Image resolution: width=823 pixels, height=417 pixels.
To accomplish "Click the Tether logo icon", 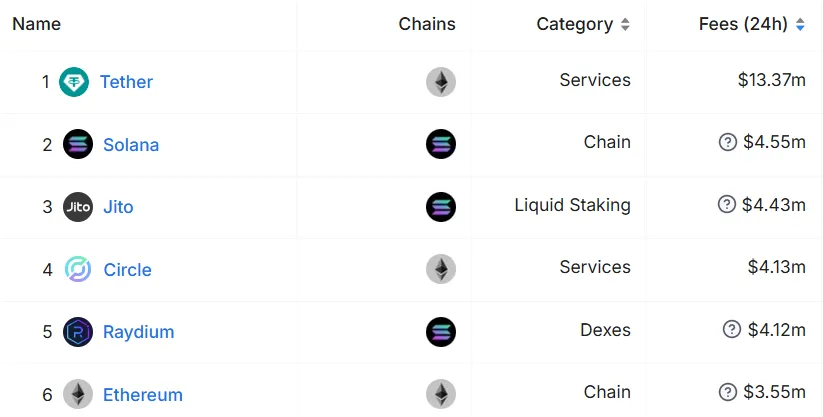I will coord(74,82).
